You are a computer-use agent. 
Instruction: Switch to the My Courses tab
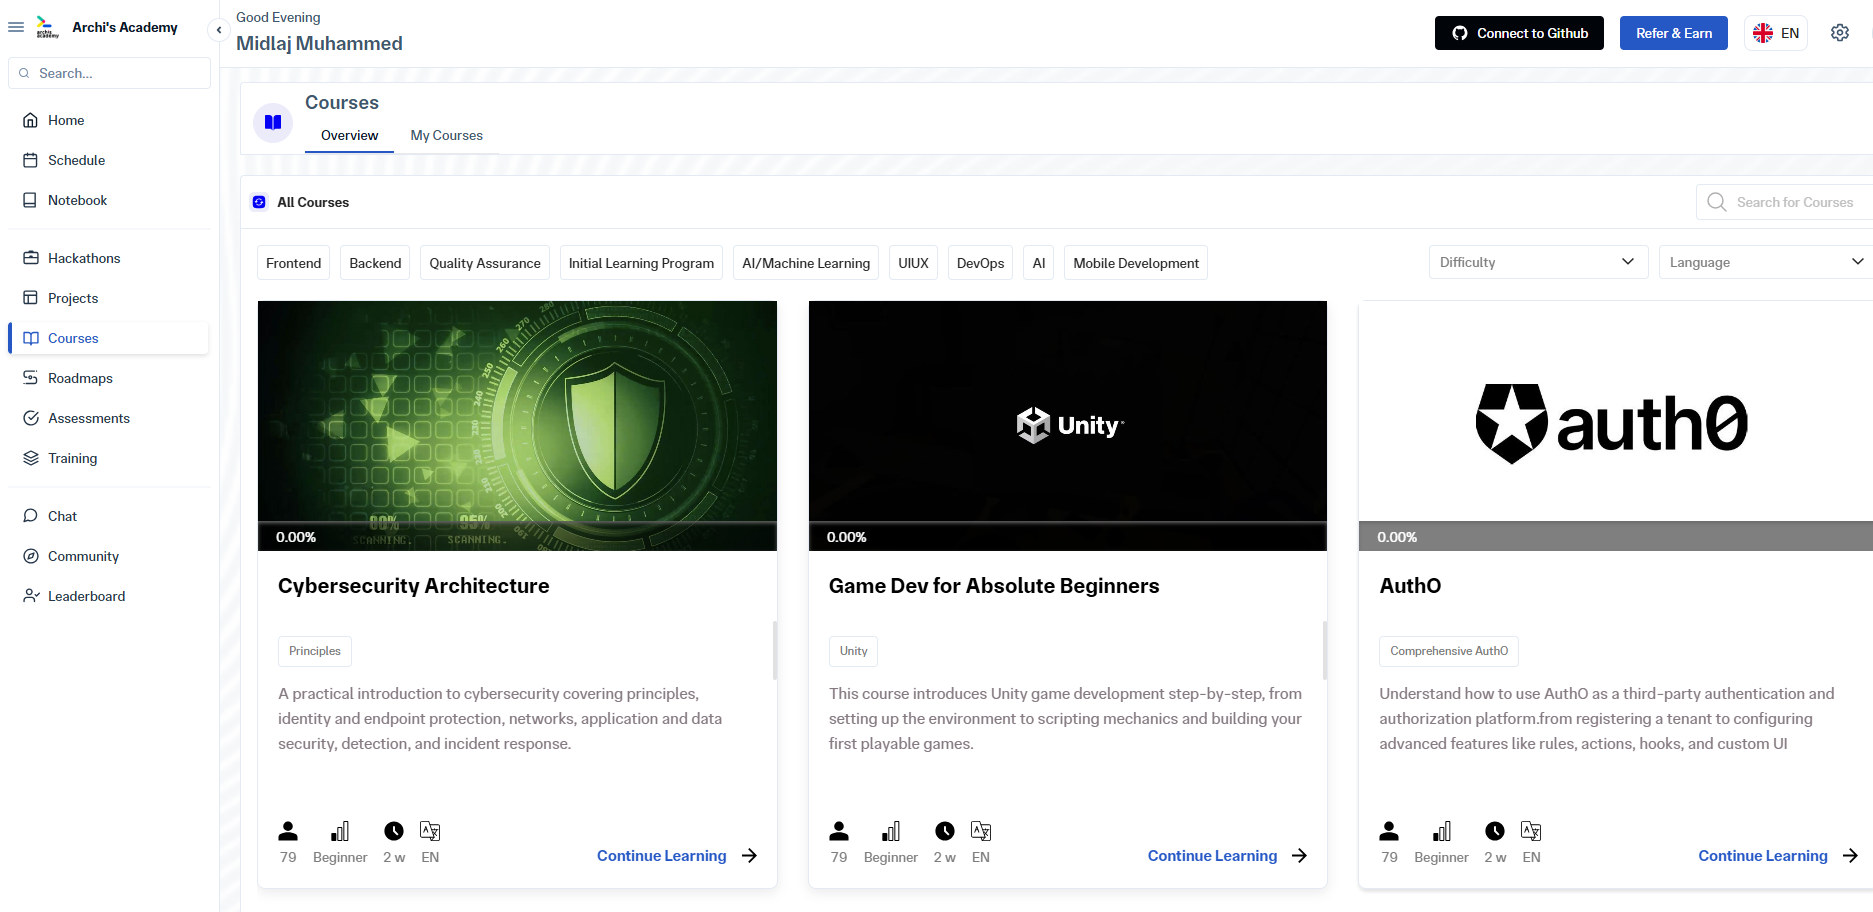click(446, 136)
